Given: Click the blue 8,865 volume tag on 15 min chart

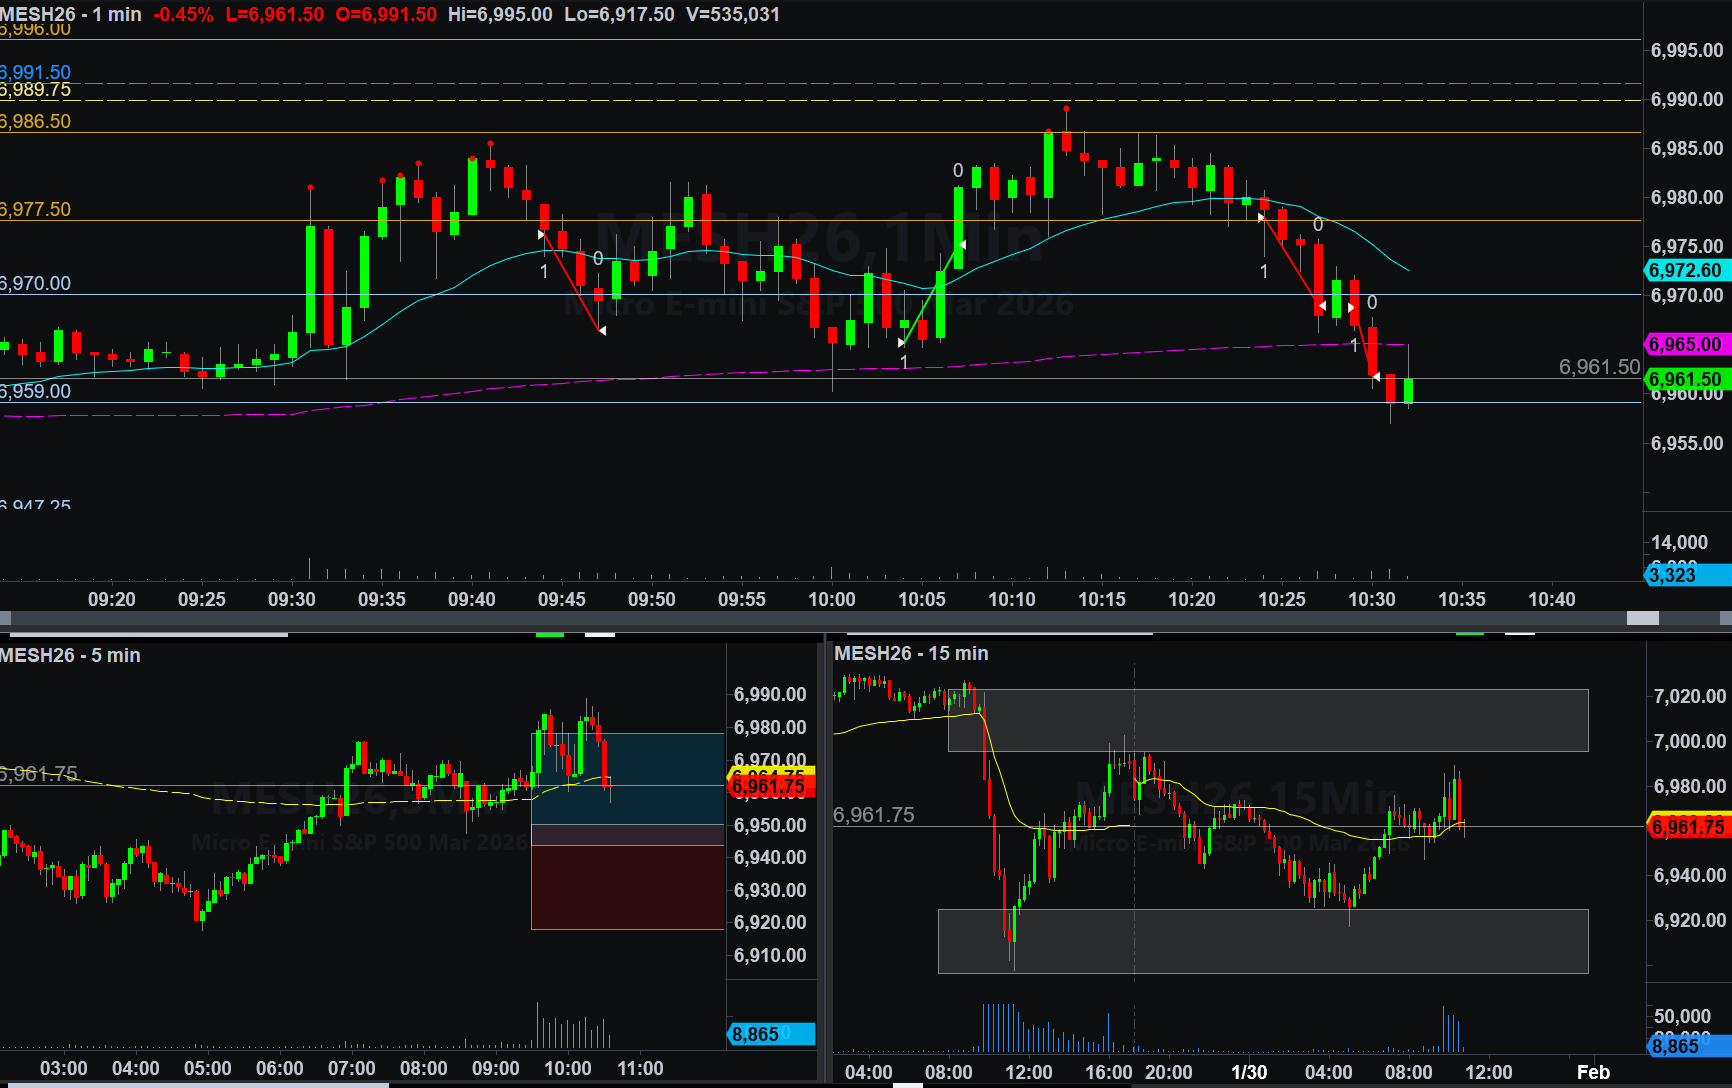Looking at the screenshot, I should point(1686,1046).
